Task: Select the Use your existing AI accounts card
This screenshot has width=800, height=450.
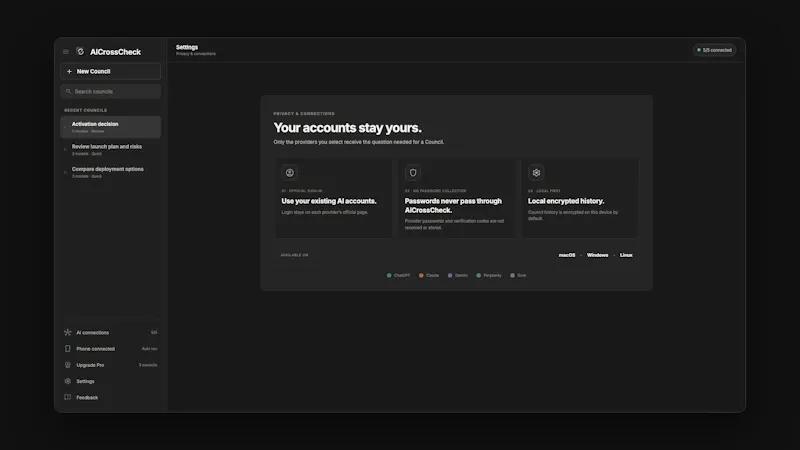Action: [x=333, y=198]
